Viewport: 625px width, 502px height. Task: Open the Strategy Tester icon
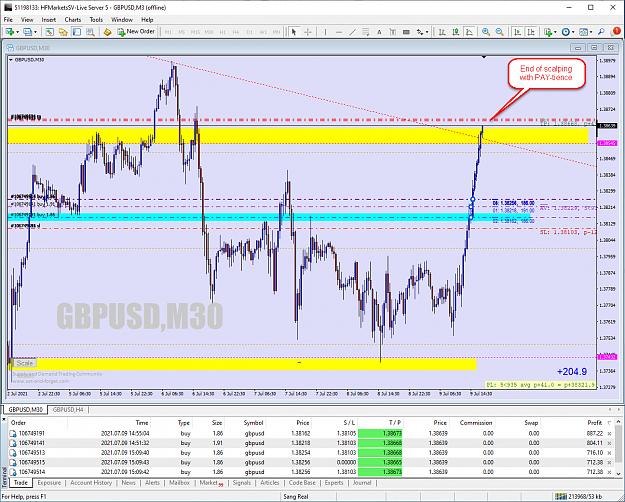tap(90, 32)
